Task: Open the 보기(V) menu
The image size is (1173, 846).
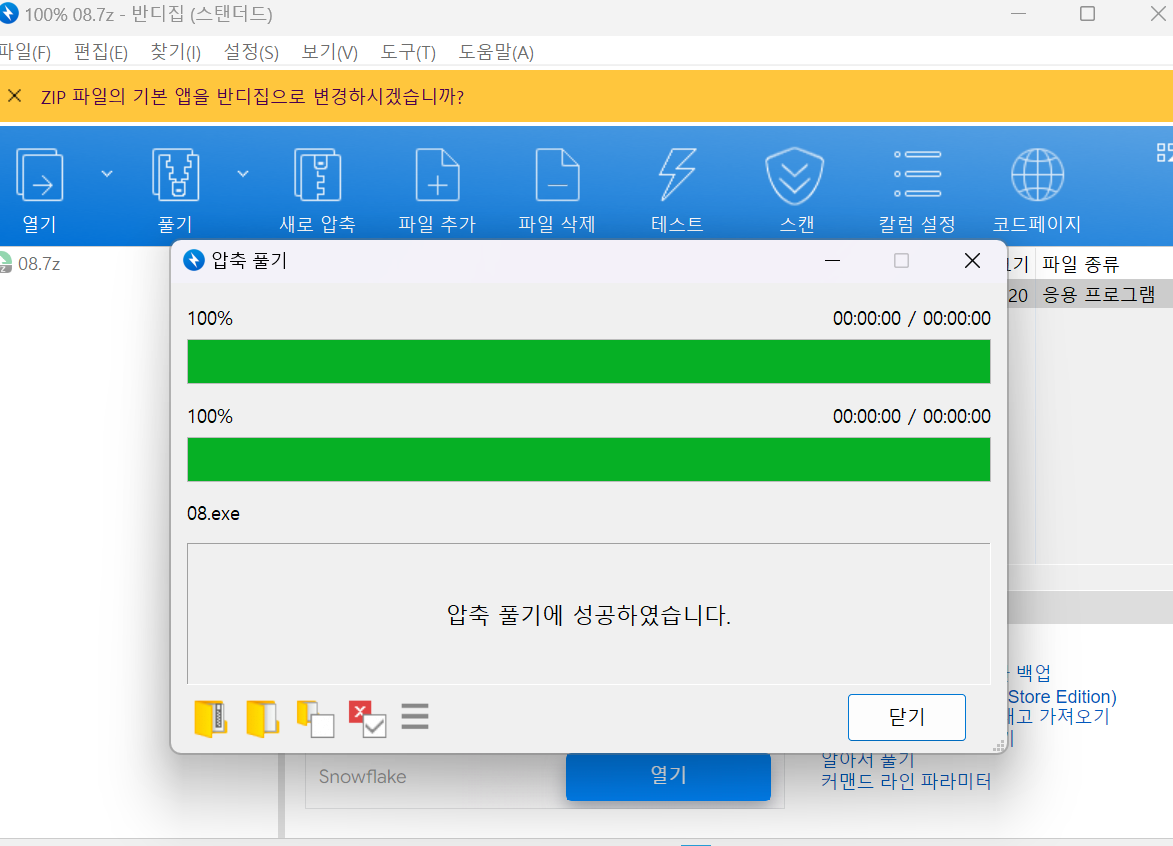Action: [x=329, y=52]
